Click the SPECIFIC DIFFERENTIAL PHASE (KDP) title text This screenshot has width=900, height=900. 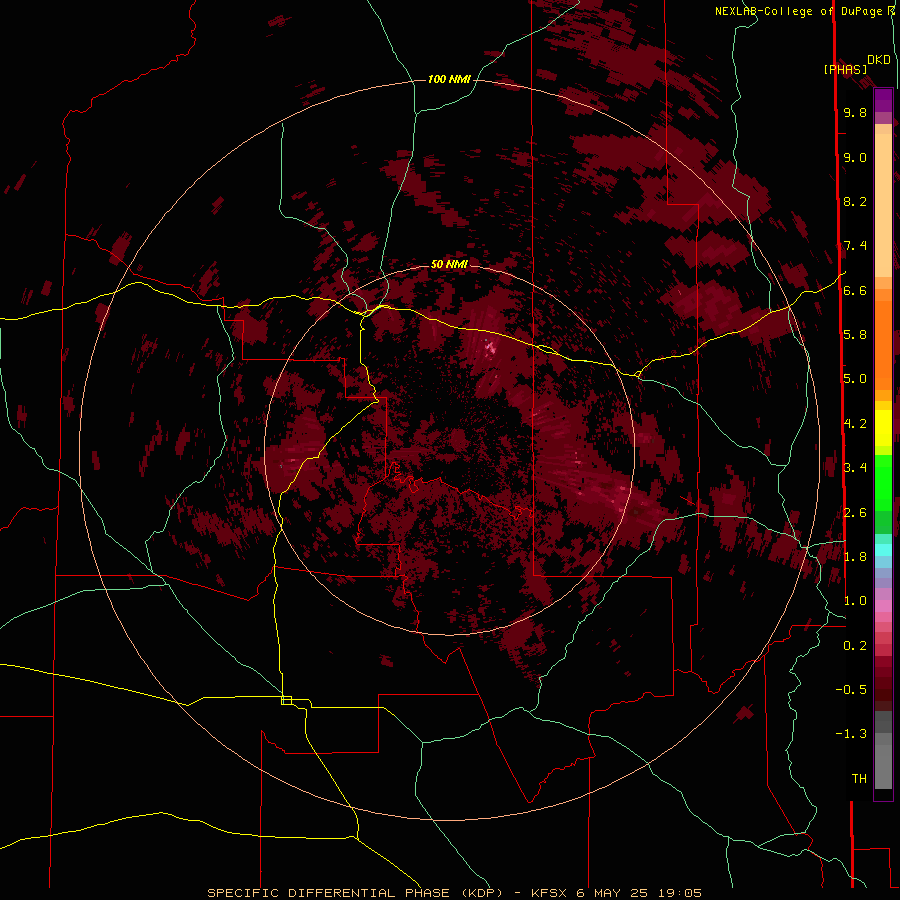(x=357, y=893)
